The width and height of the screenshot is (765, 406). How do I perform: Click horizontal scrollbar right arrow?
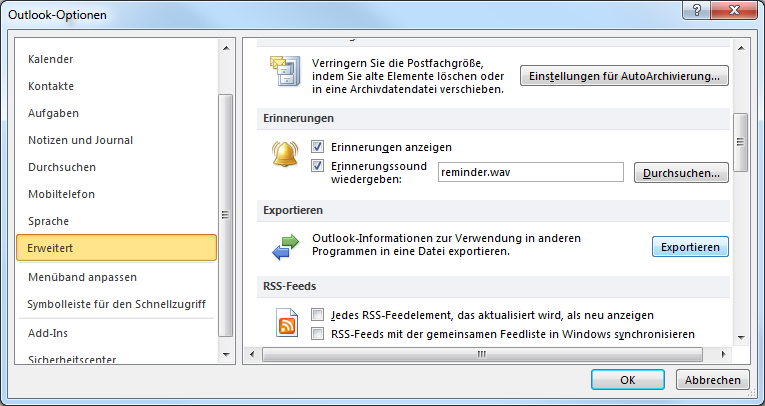(x=723, y=354)
